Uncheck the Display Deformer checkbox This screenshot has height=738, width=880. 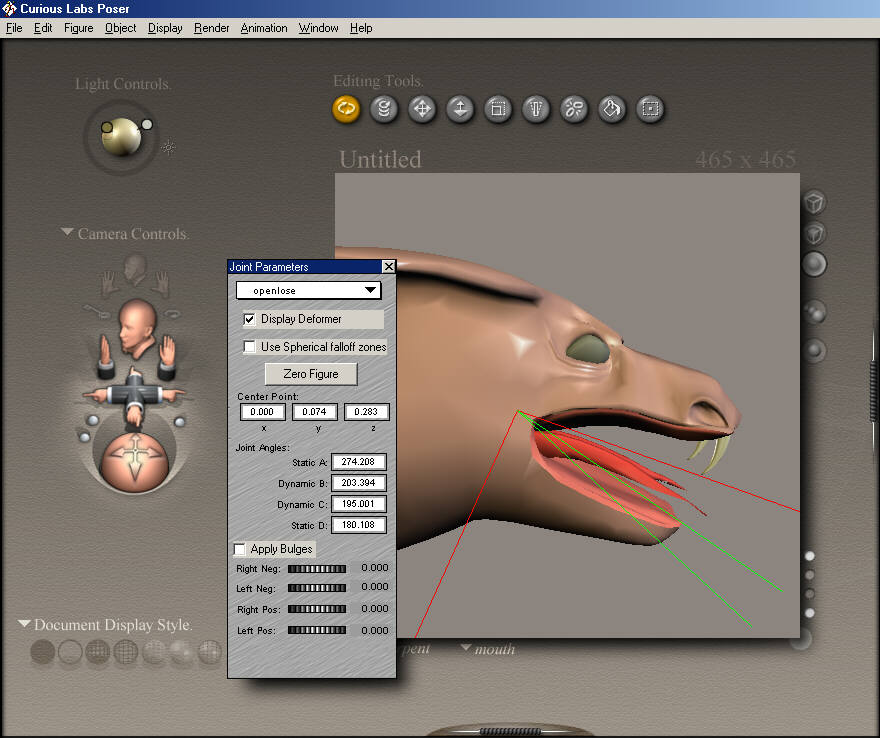[x=250, y=319]
